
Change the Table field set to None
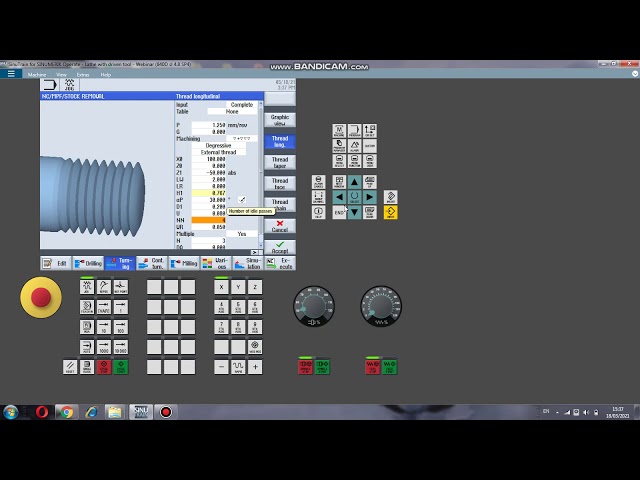232,111
